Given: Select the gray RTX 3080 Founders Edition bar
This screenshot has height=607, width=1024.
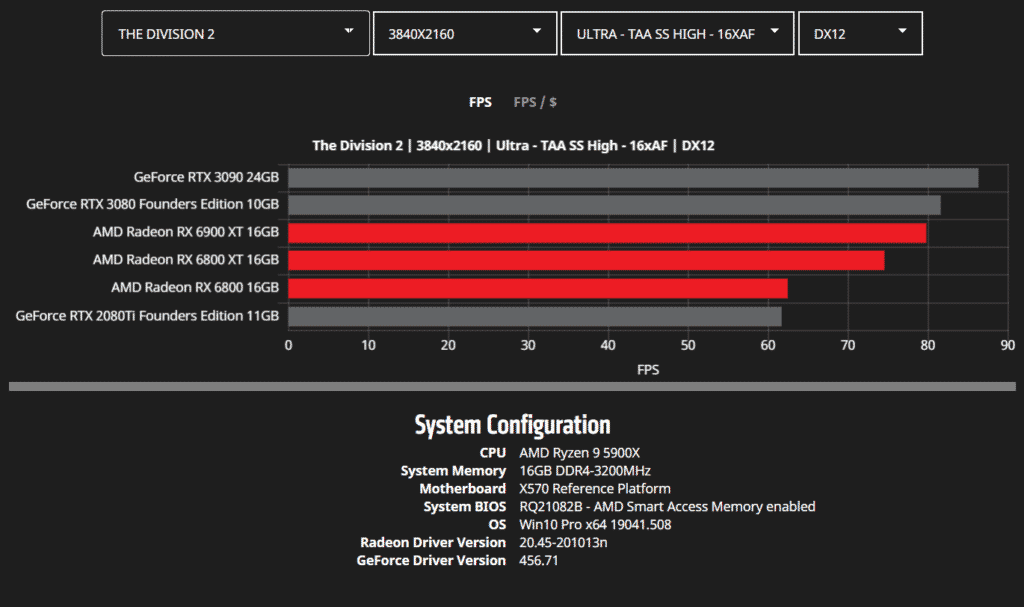Looking at the screenshot, I should point(613,205).
